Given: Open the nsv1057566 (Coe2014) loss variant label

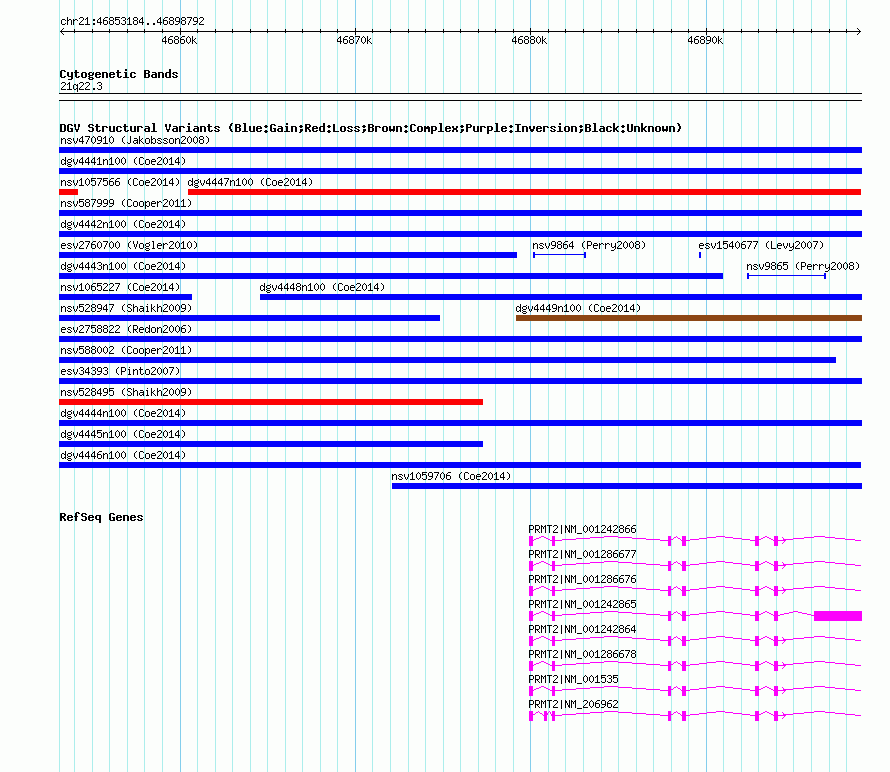Looking at the screenshot, I should (120, 182).
